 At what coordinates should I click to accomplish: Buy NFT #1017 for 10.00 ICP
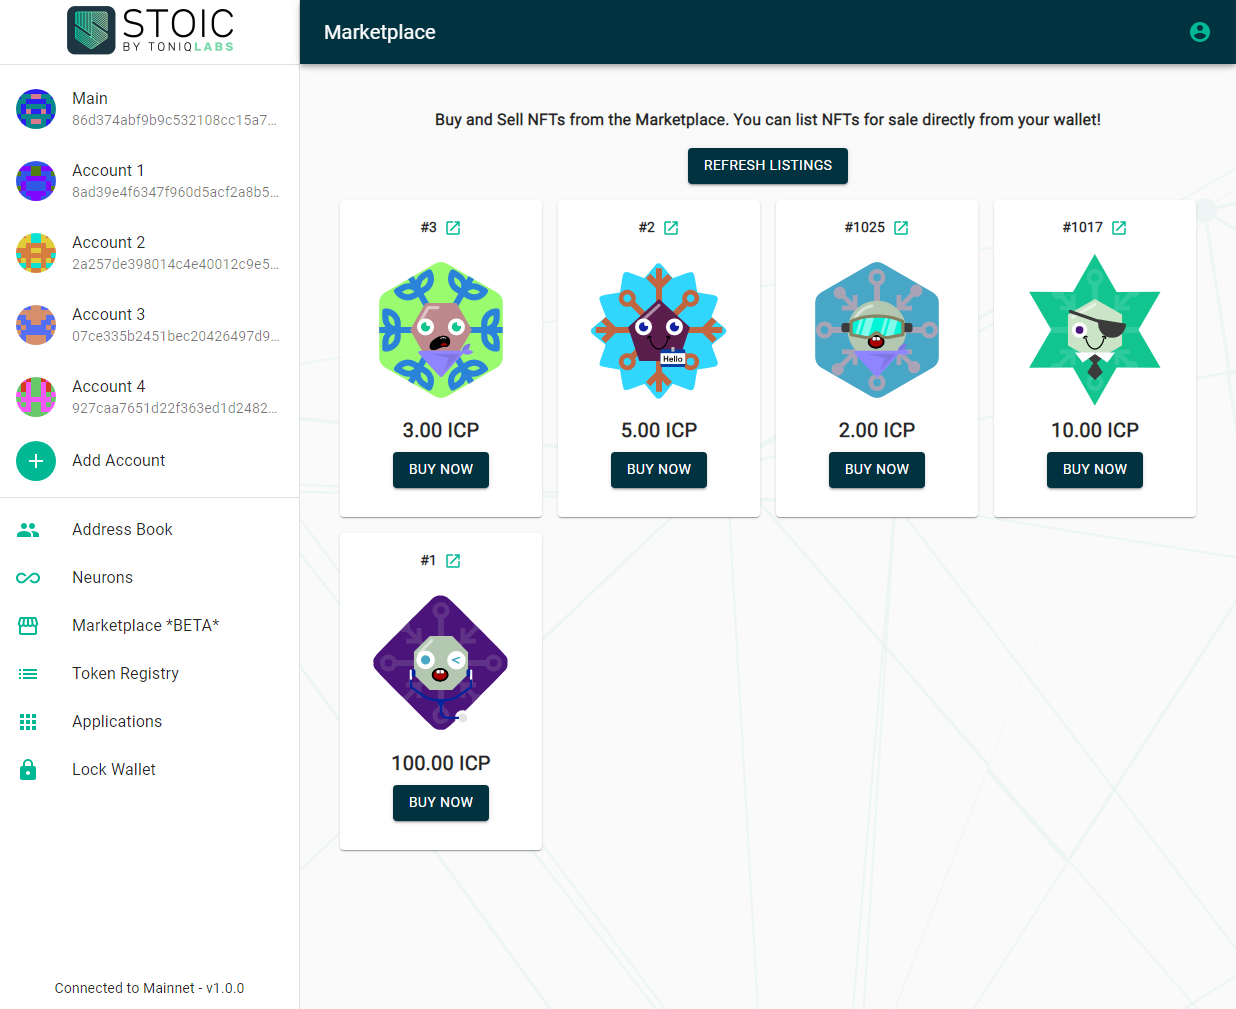click(1095, 470)
